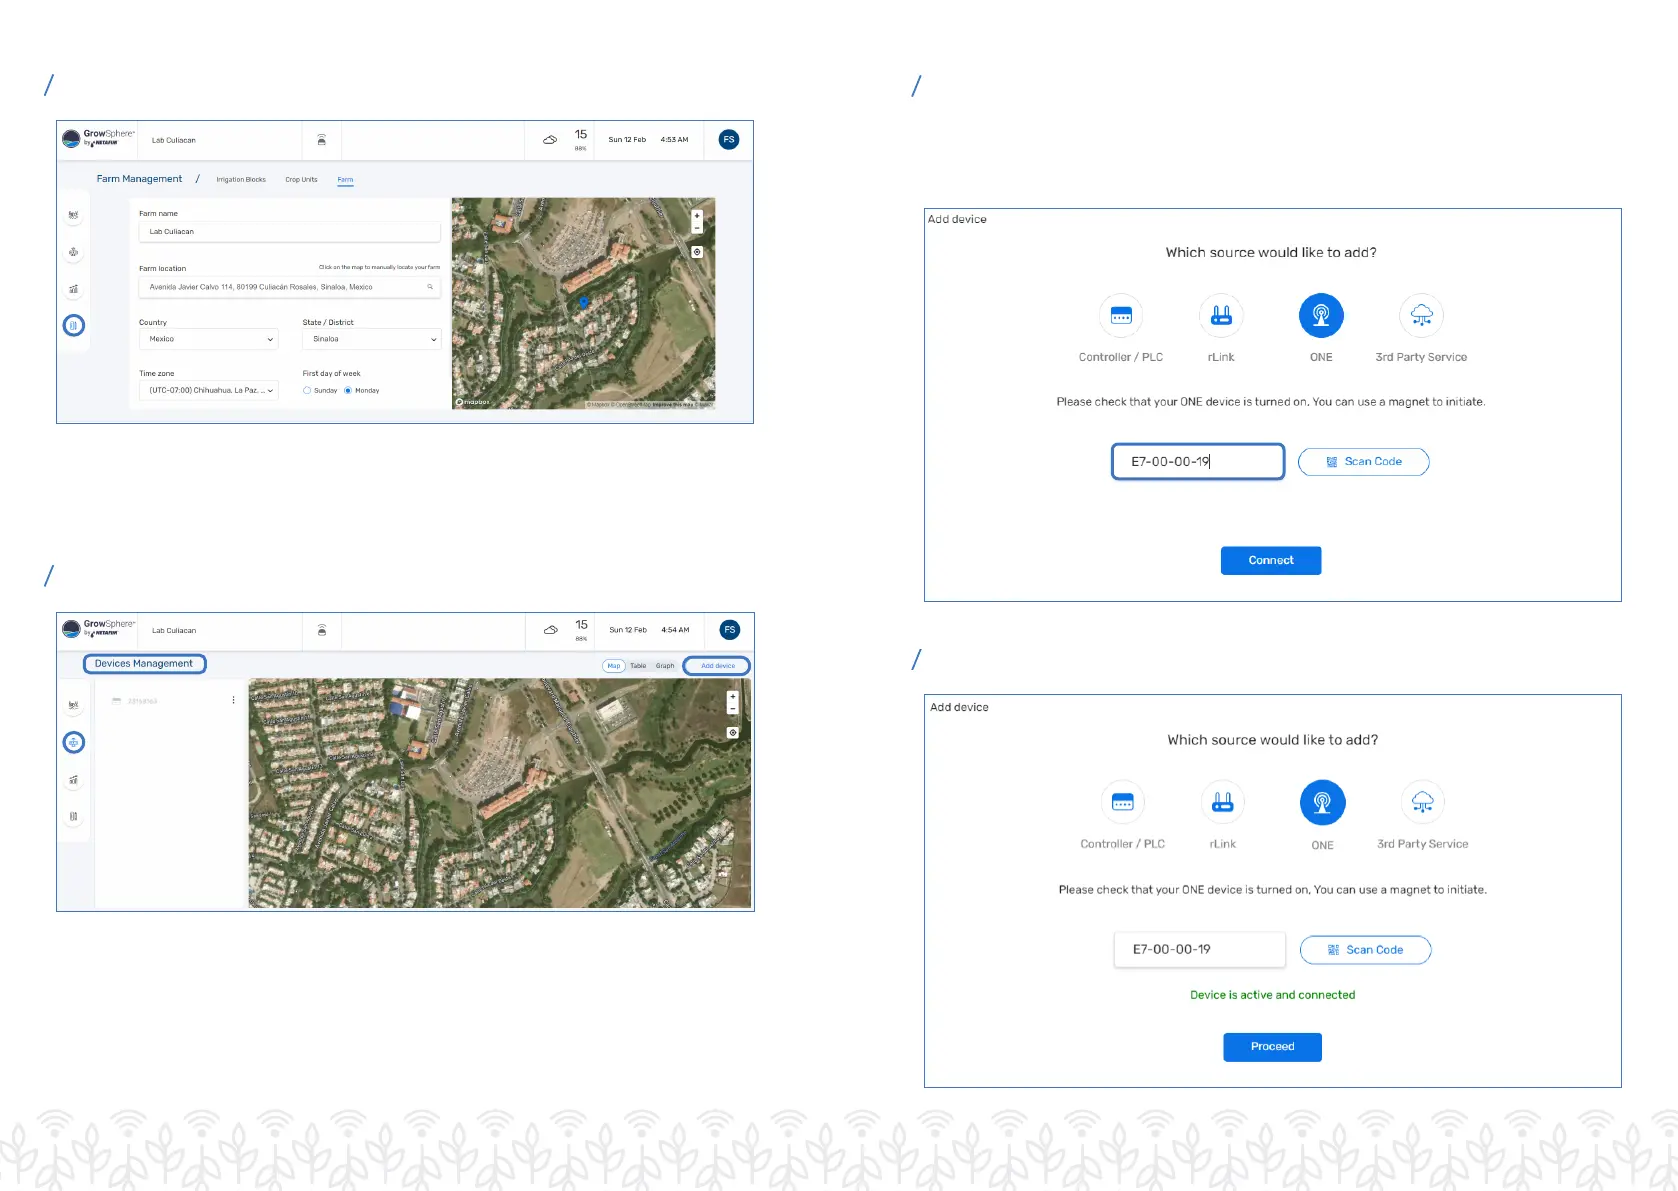Choose 3rd Party Service in upper Add device dialog
Image resolution: width=1678 pixels, height=1191 pixels.
tap(1421, 316)
